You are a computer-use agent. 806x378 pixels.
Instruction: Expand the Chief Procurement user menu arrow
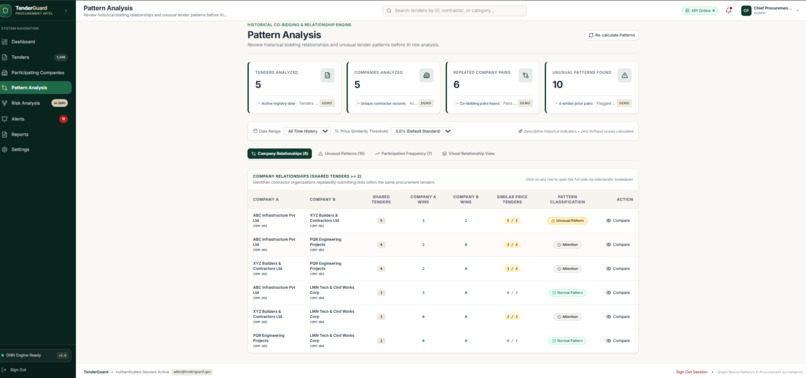798,10
